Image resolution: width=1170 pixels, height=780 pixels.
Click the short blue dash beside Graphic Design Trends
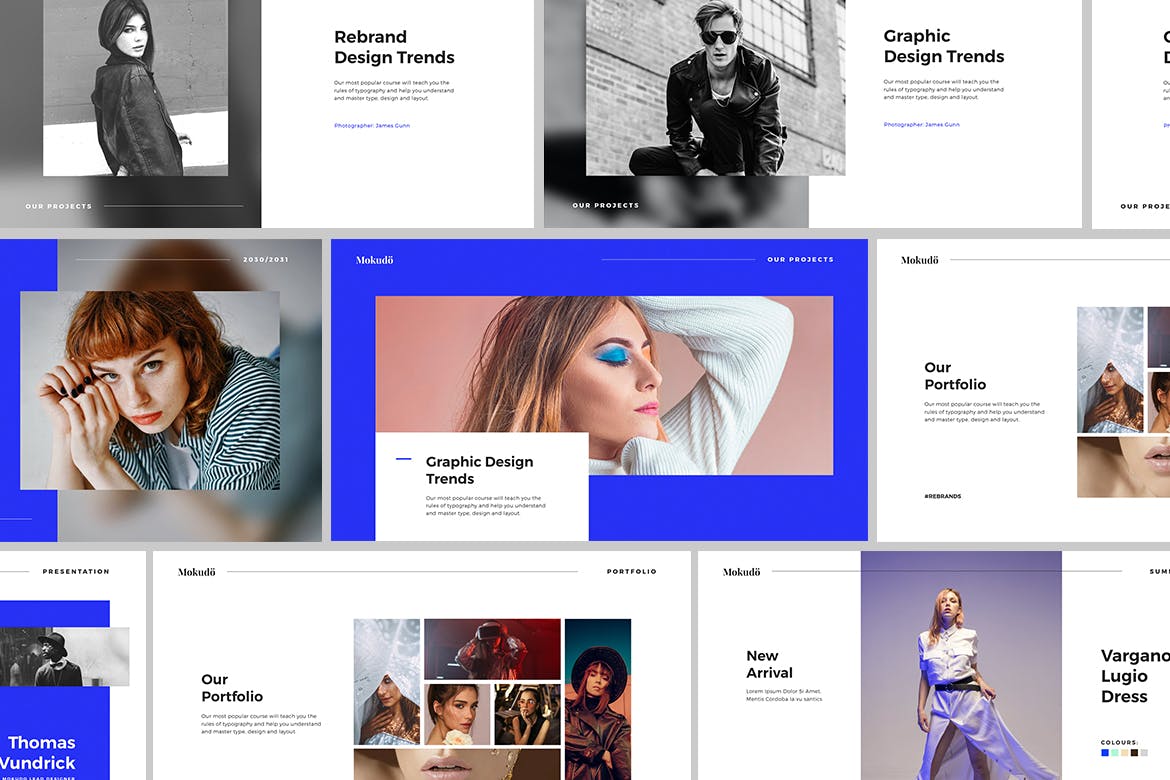tap(404, 459)
